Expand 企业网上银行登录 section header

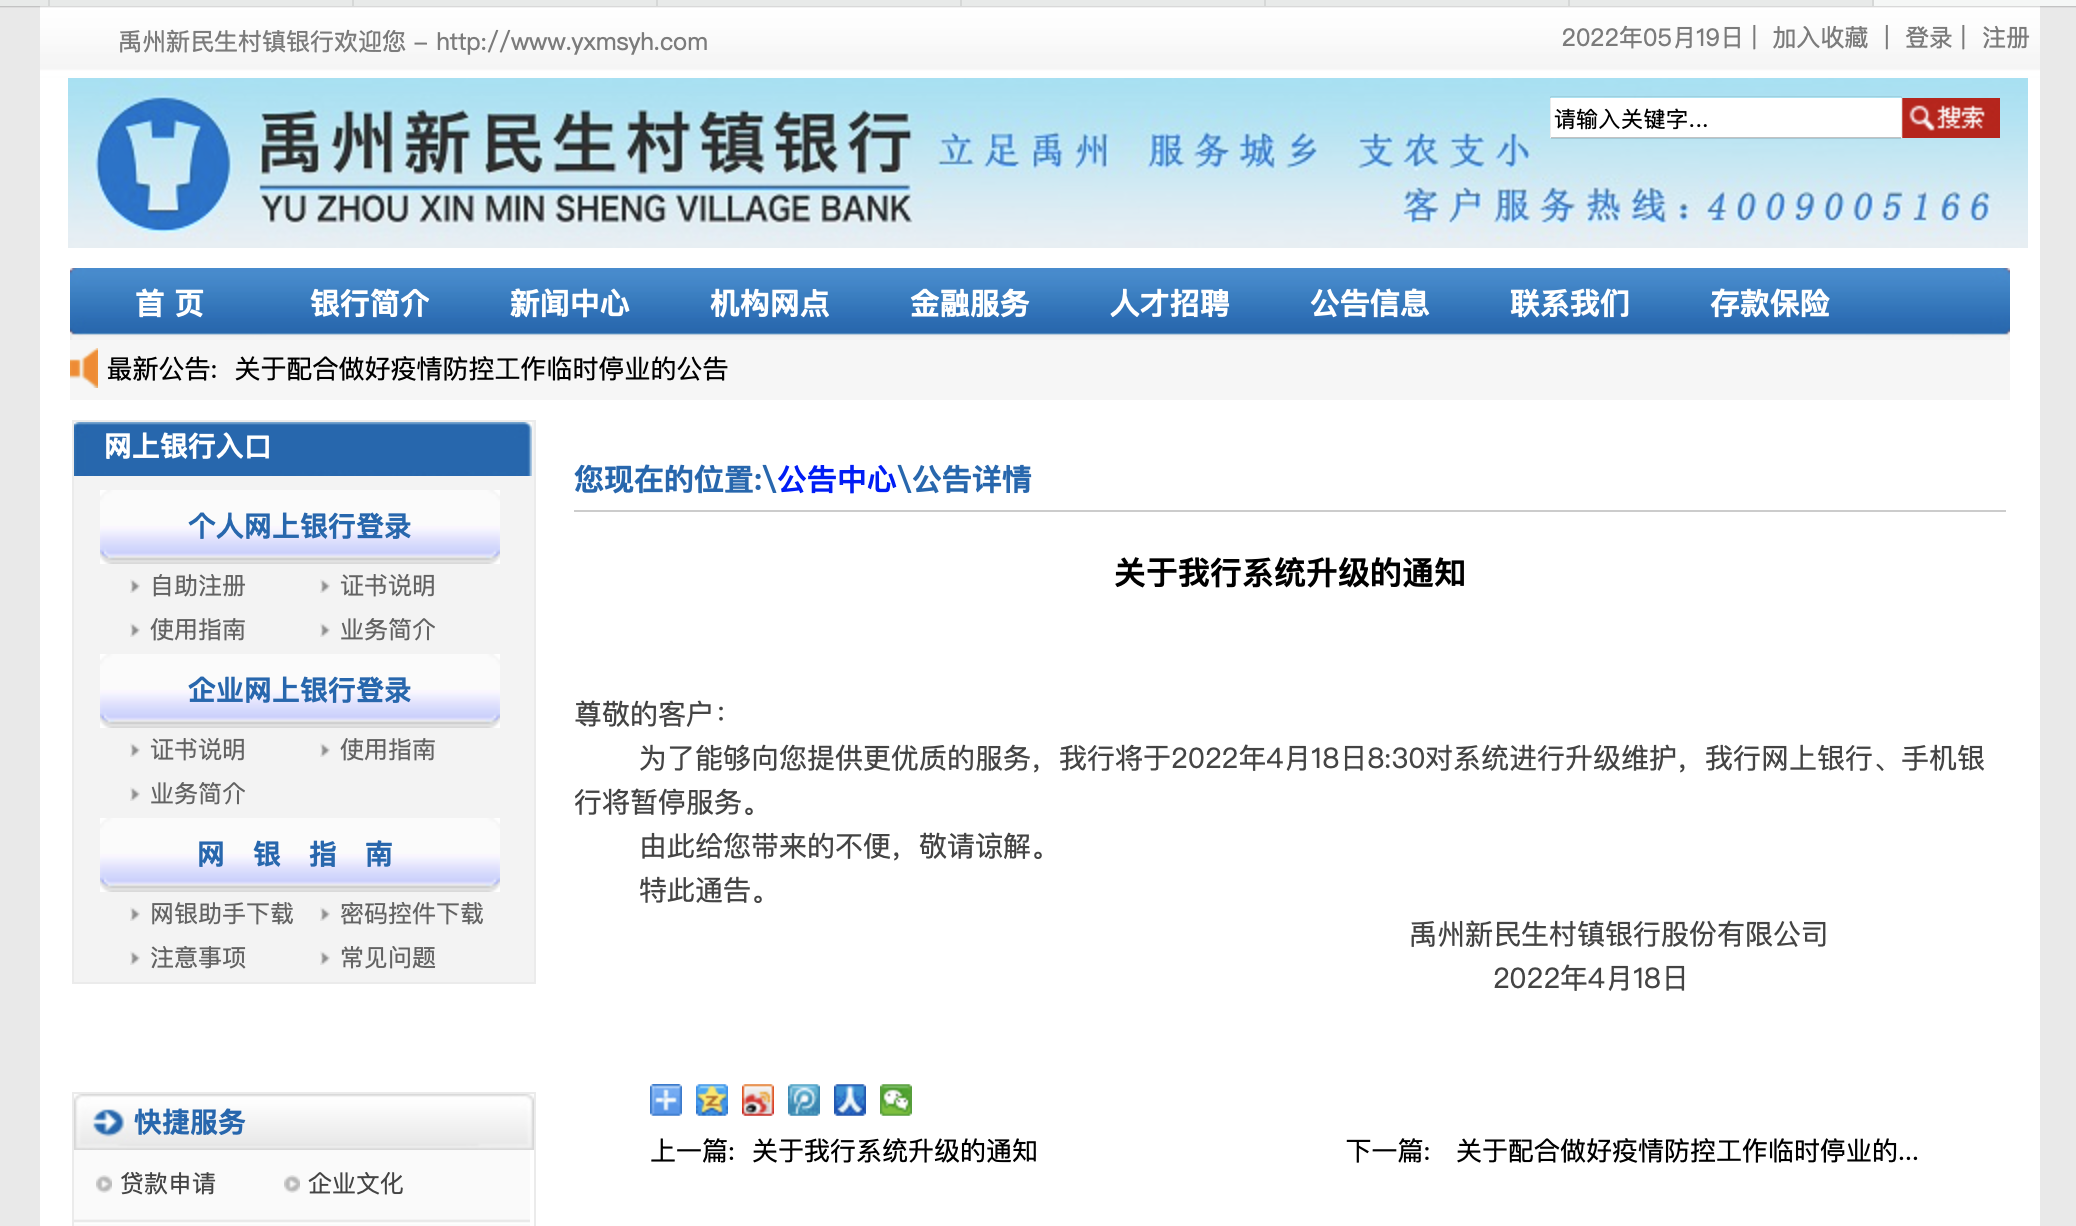click(299, 690)
